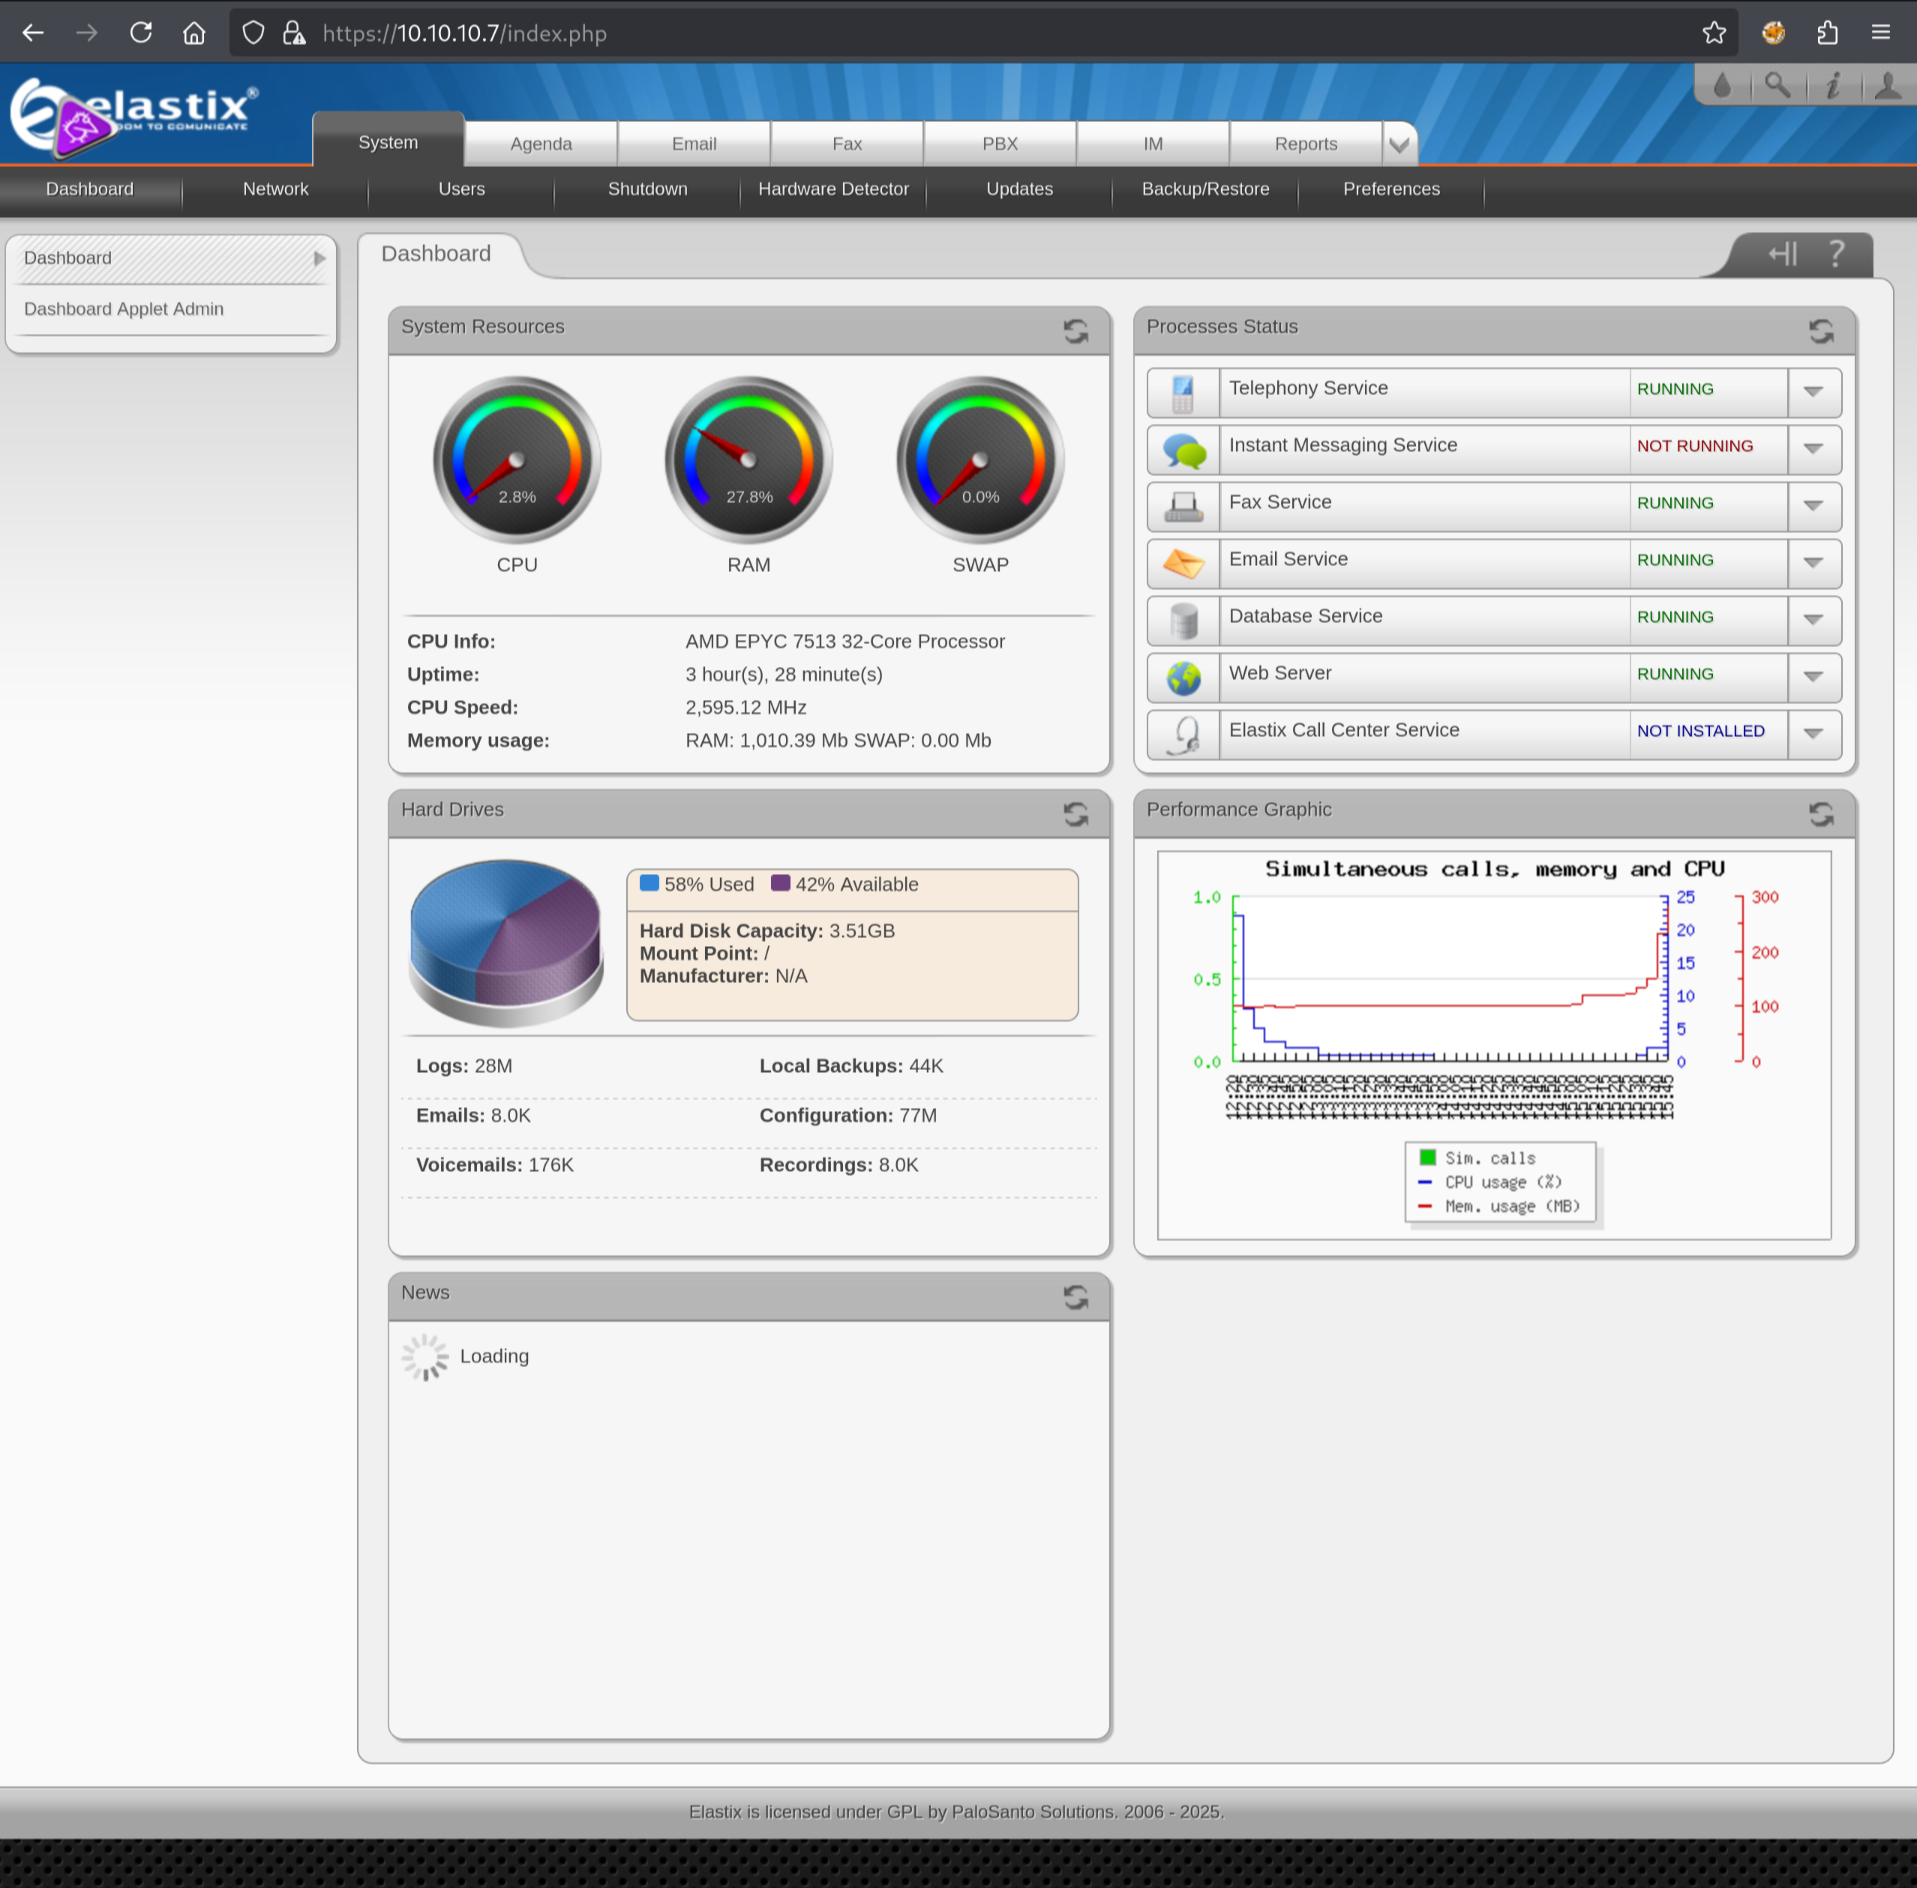Open Dashboard Applet Admin link
The width and height of the screenshot is (1917, 1888).
pyautogui.click(x=124, y=309)
